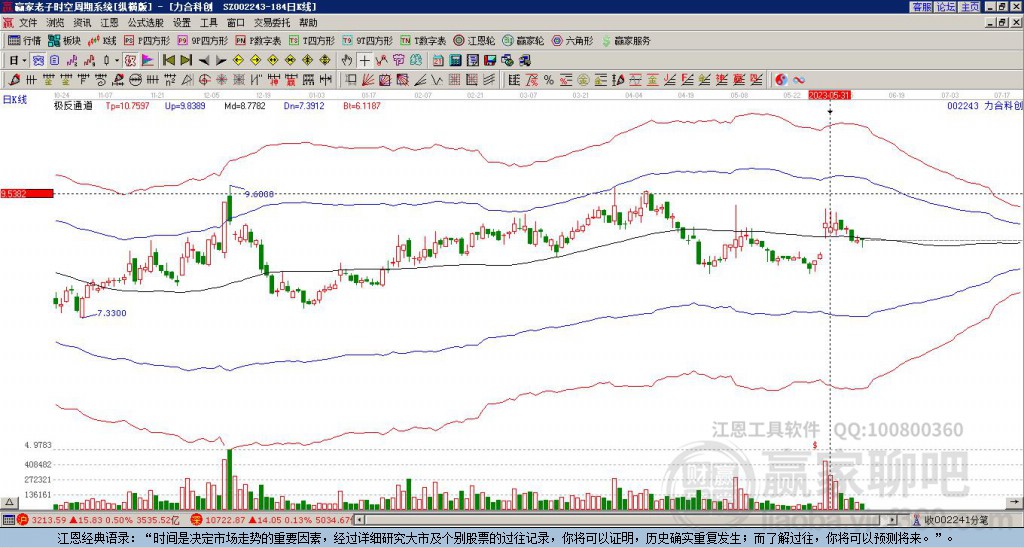Toggle the 权 price adjustment icon

point(130,60)
